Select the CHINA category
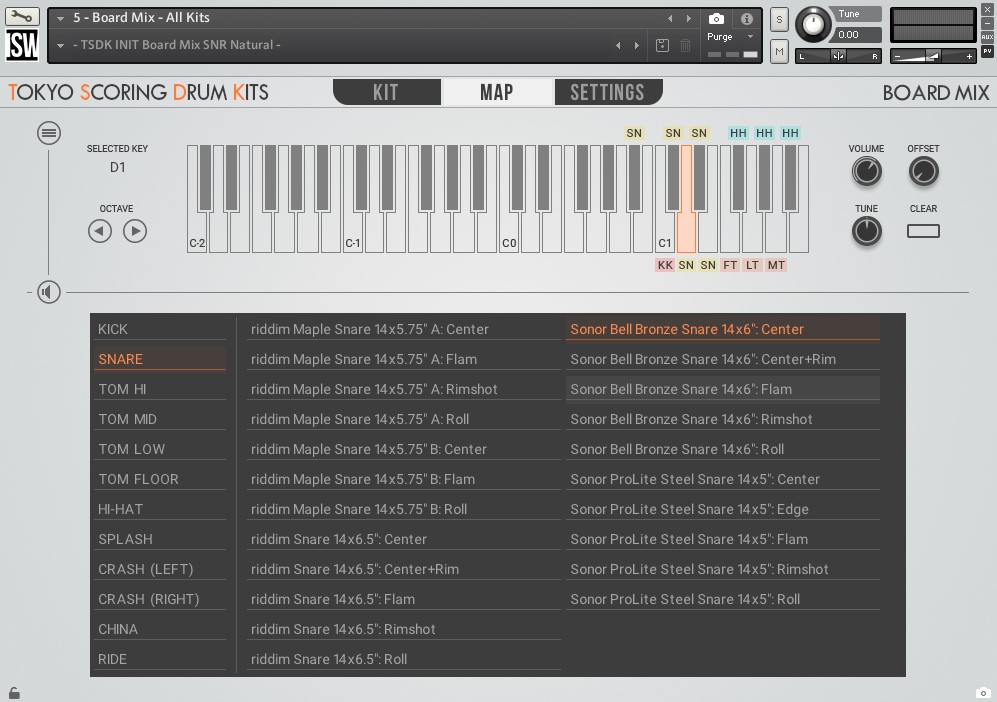This screenshot has height=702, width=997. [x=160, y=629]
